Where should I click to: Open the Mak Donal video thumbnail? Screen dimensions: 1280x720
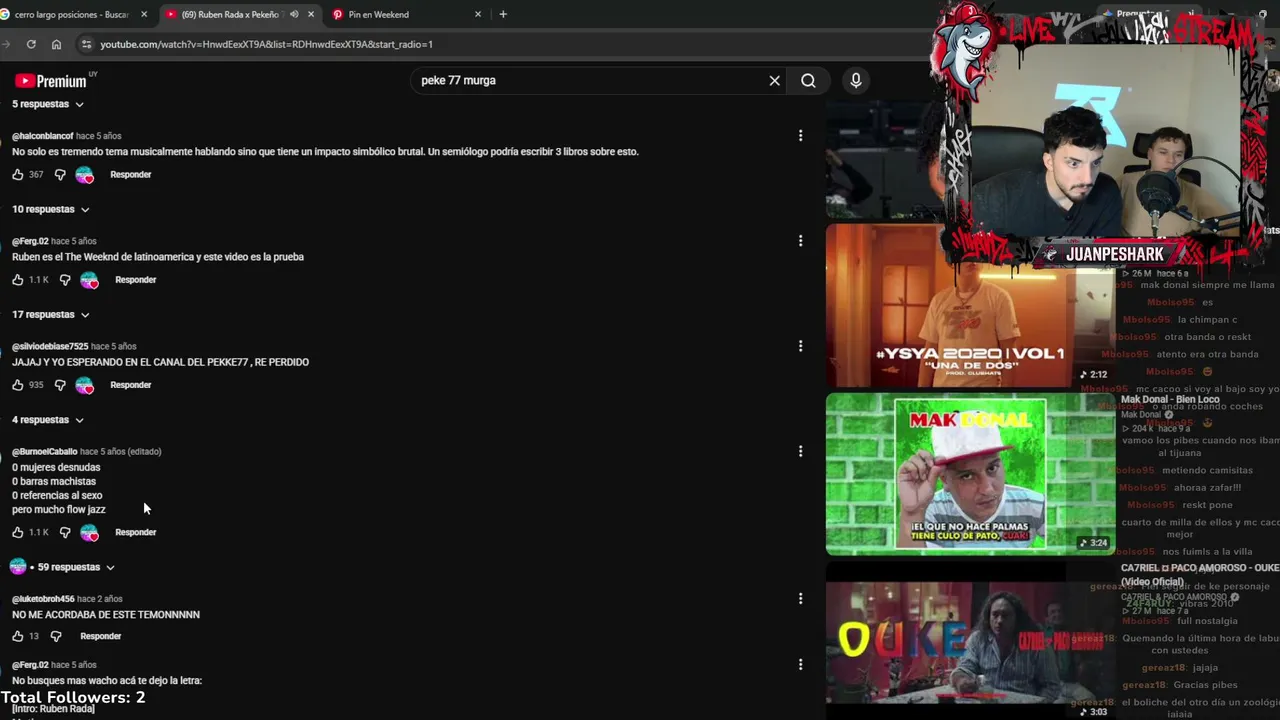point(970,474)
